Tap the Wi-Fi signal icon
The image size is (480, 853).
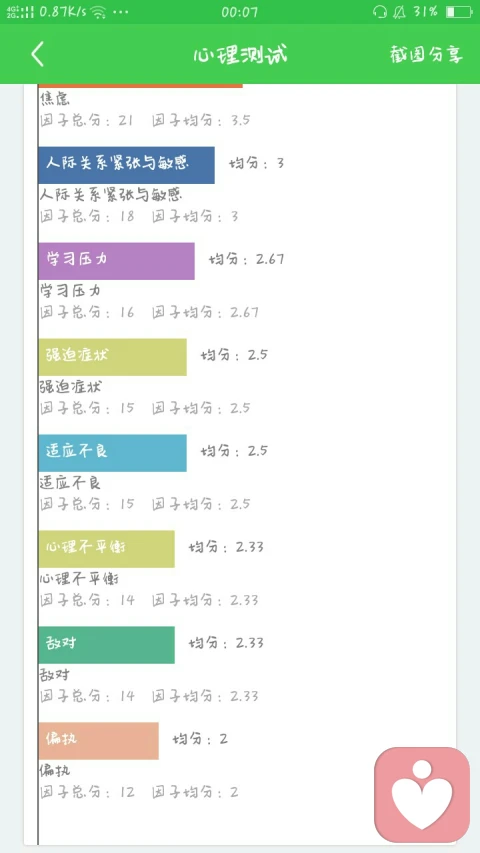pyautogui.click(x=98, y=12)
